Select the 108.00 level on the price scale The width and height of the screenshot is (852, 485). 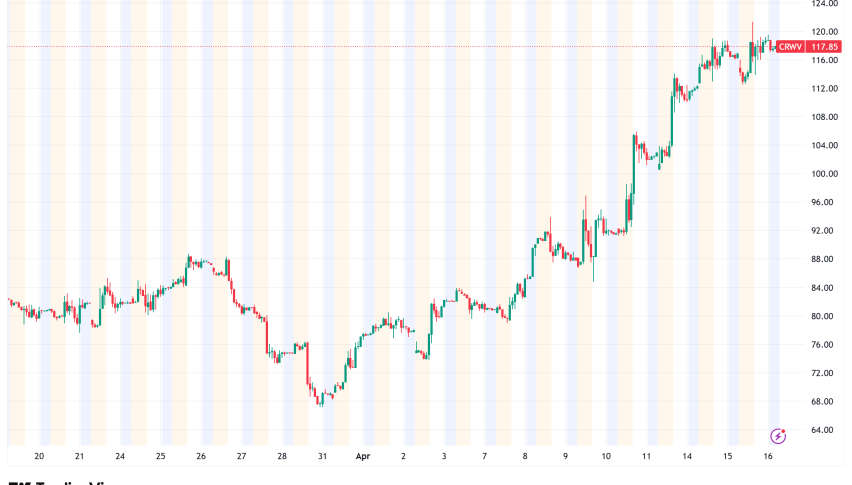point(825,117)
